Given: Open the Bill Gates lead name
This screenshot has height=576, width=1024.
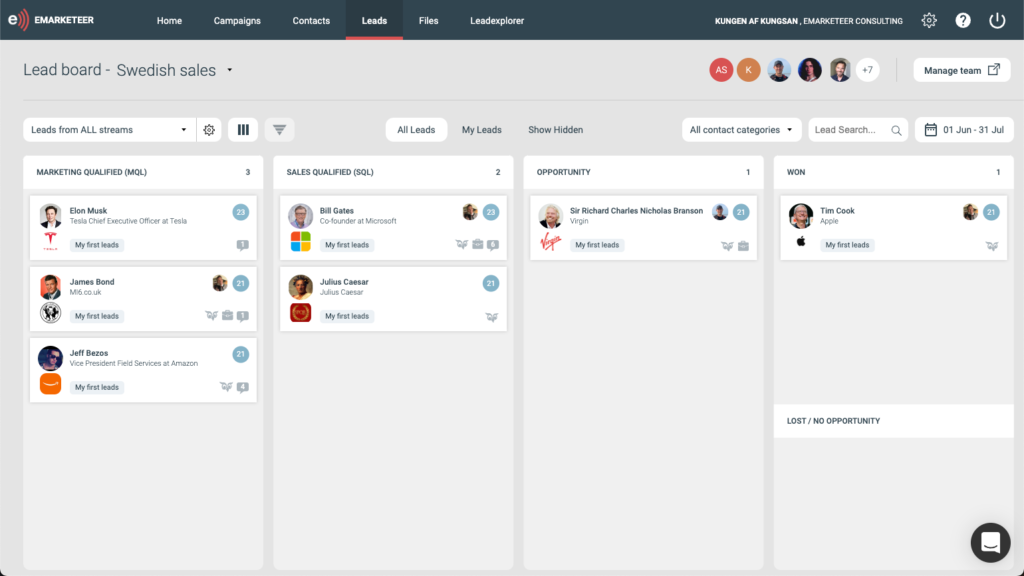Looking at the screenshot, I should 336,211.
